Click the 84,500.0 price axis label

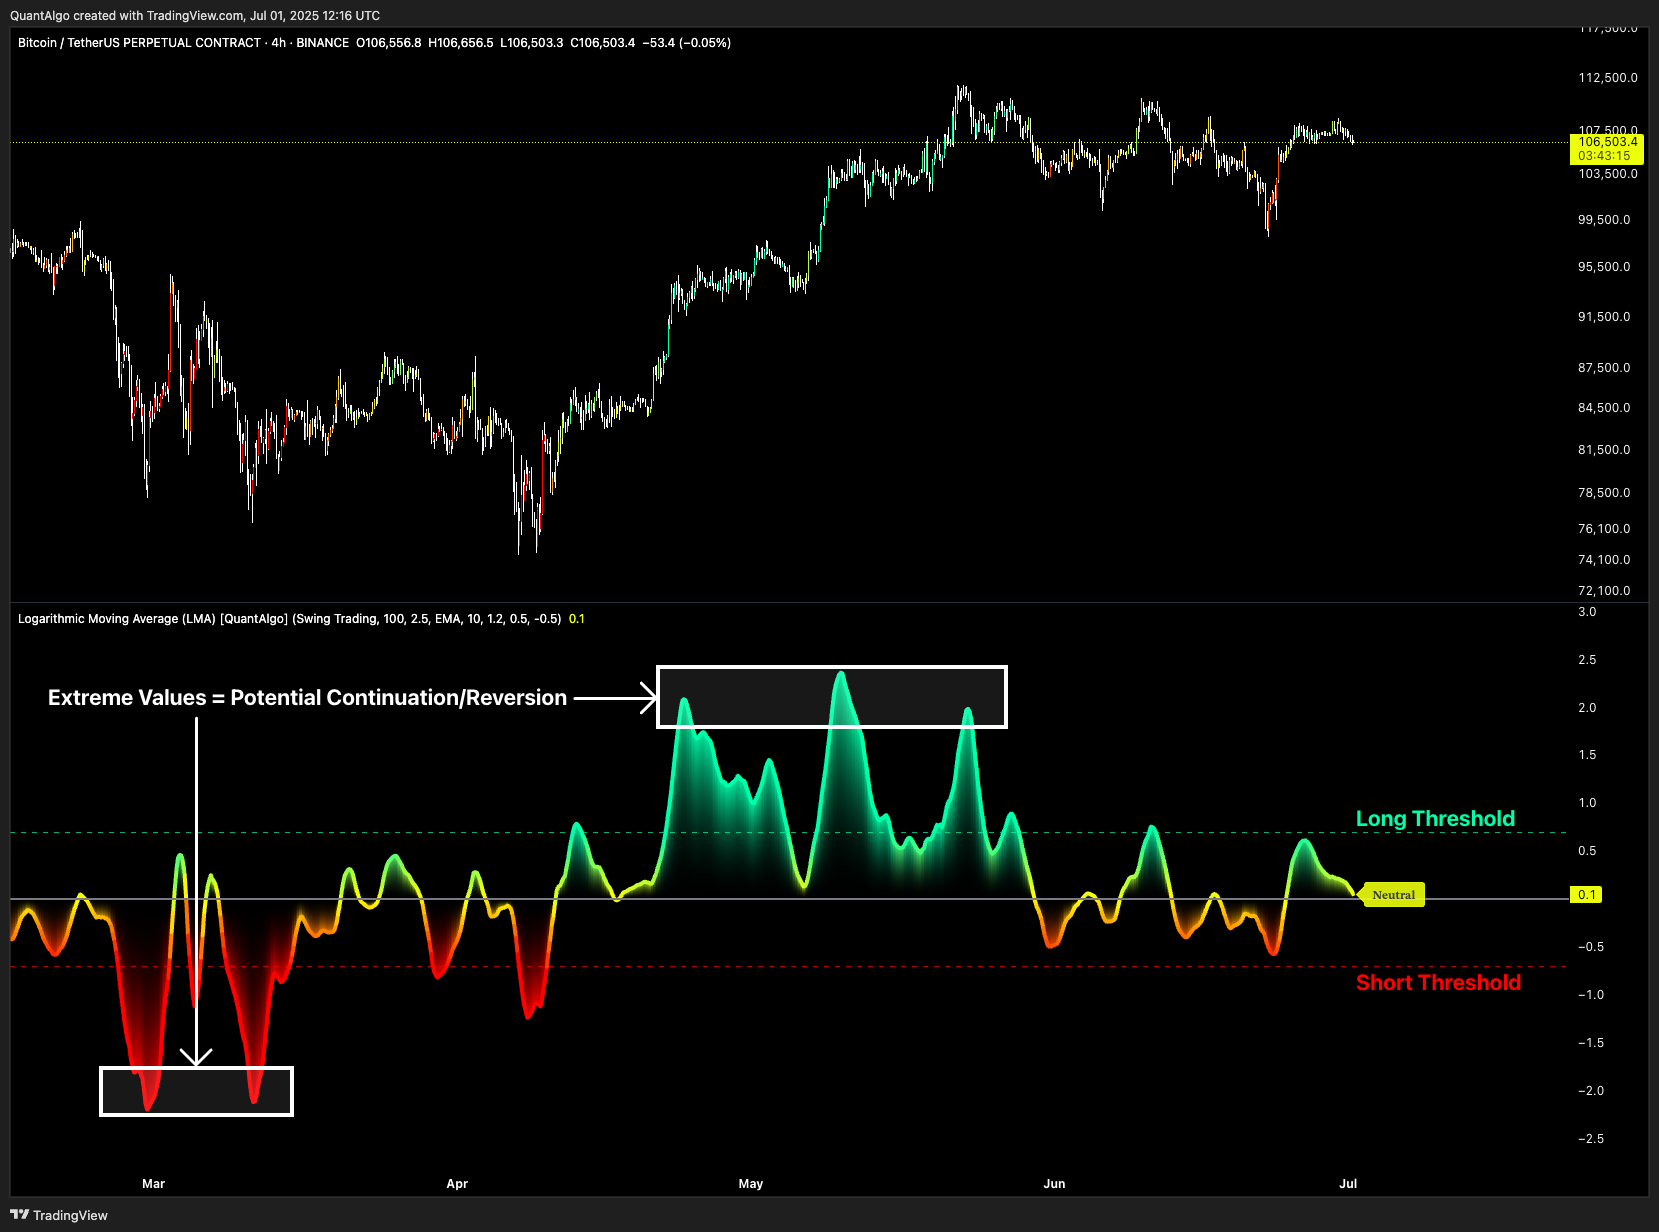[1604, 408]
